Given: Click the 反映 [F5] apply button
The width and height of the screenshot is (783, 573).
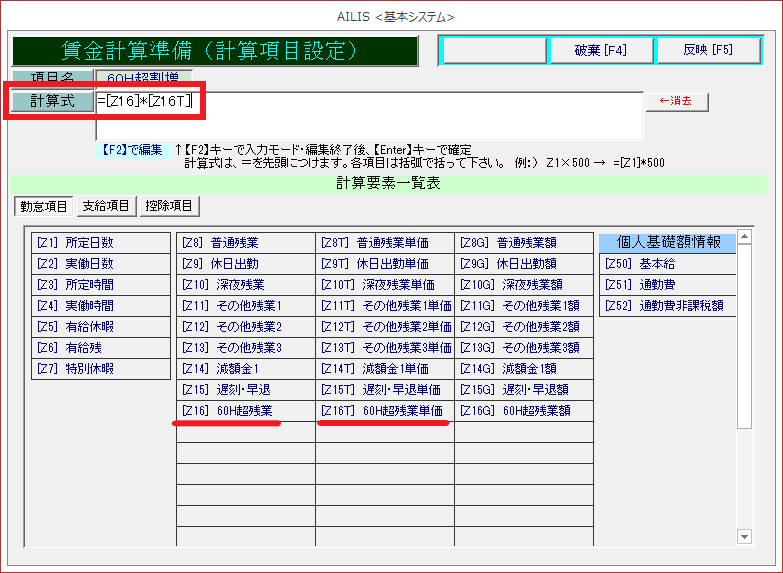Looking at the screenshot, I should click(x=708, y=50).
